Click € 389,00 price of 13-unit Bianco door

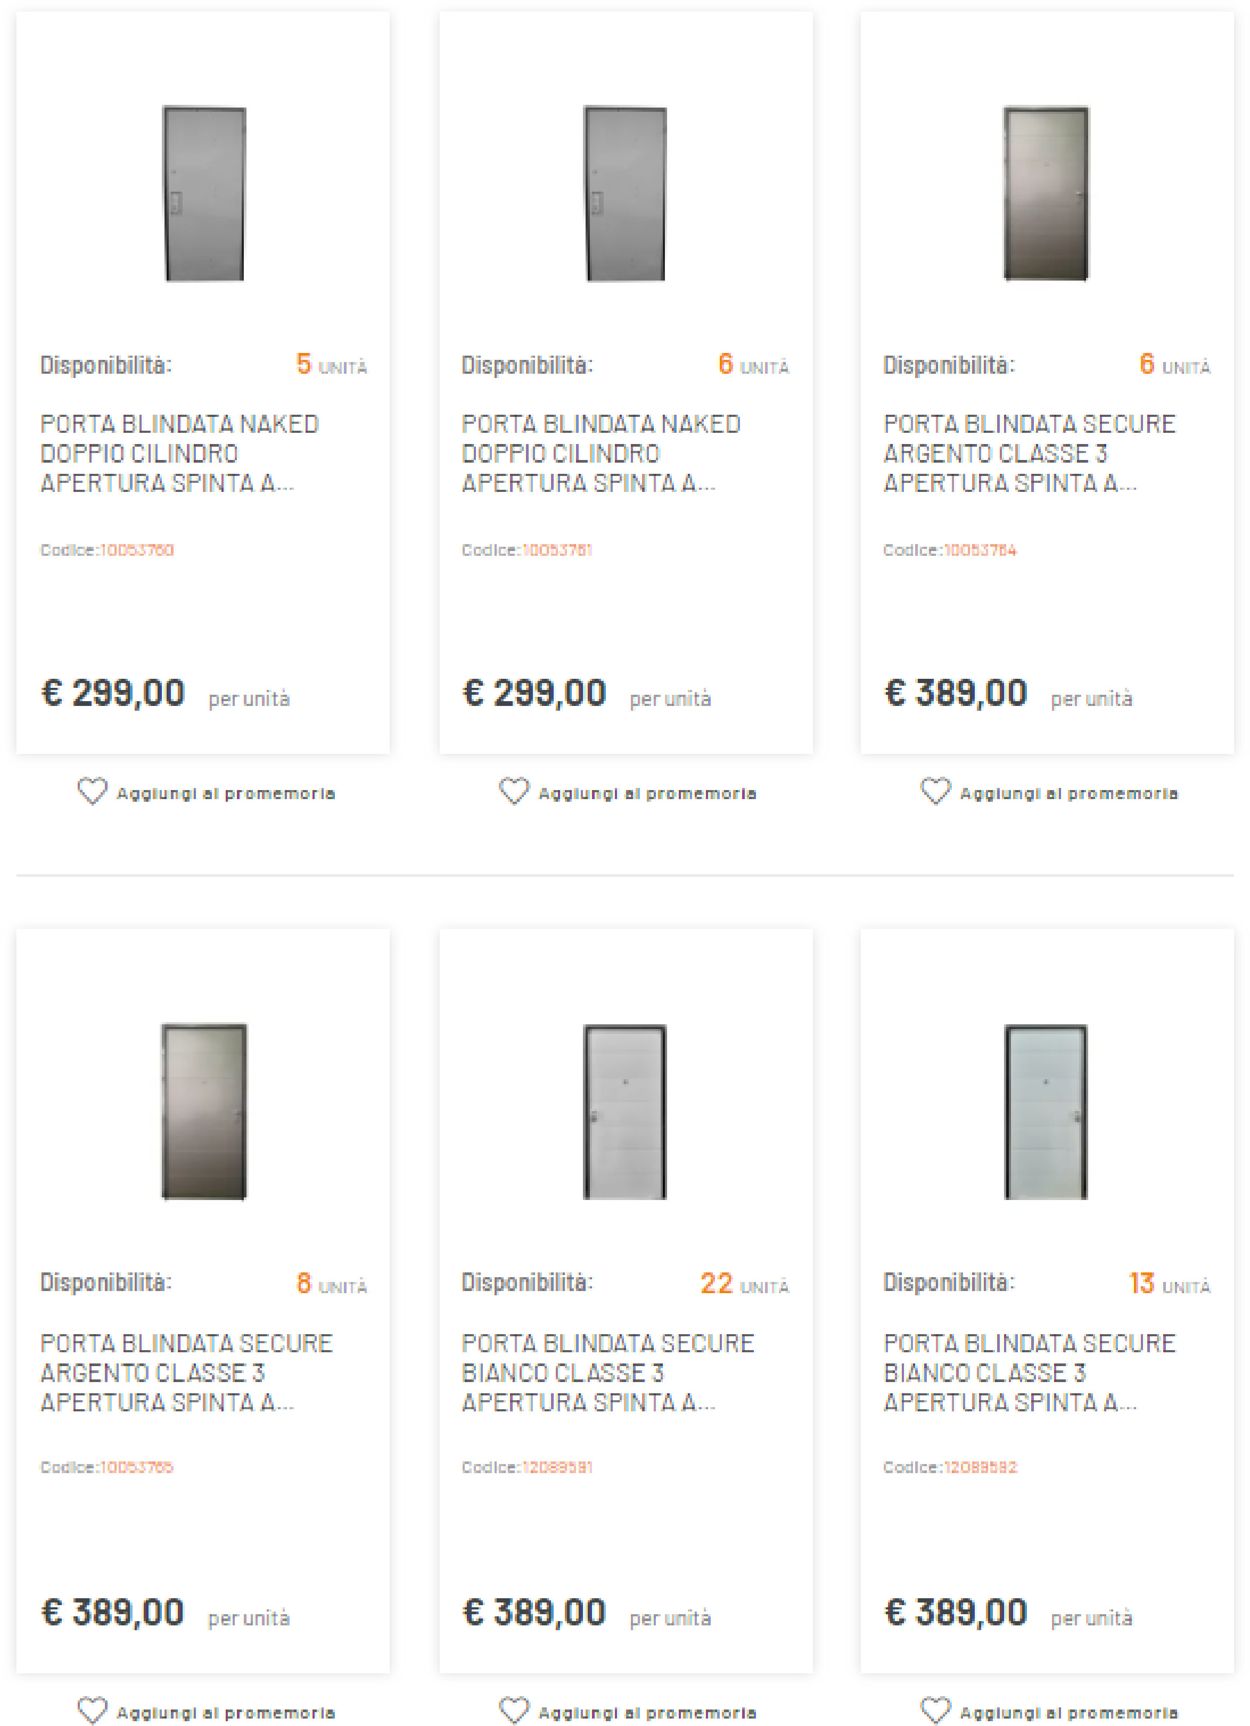click(956, 1612)
